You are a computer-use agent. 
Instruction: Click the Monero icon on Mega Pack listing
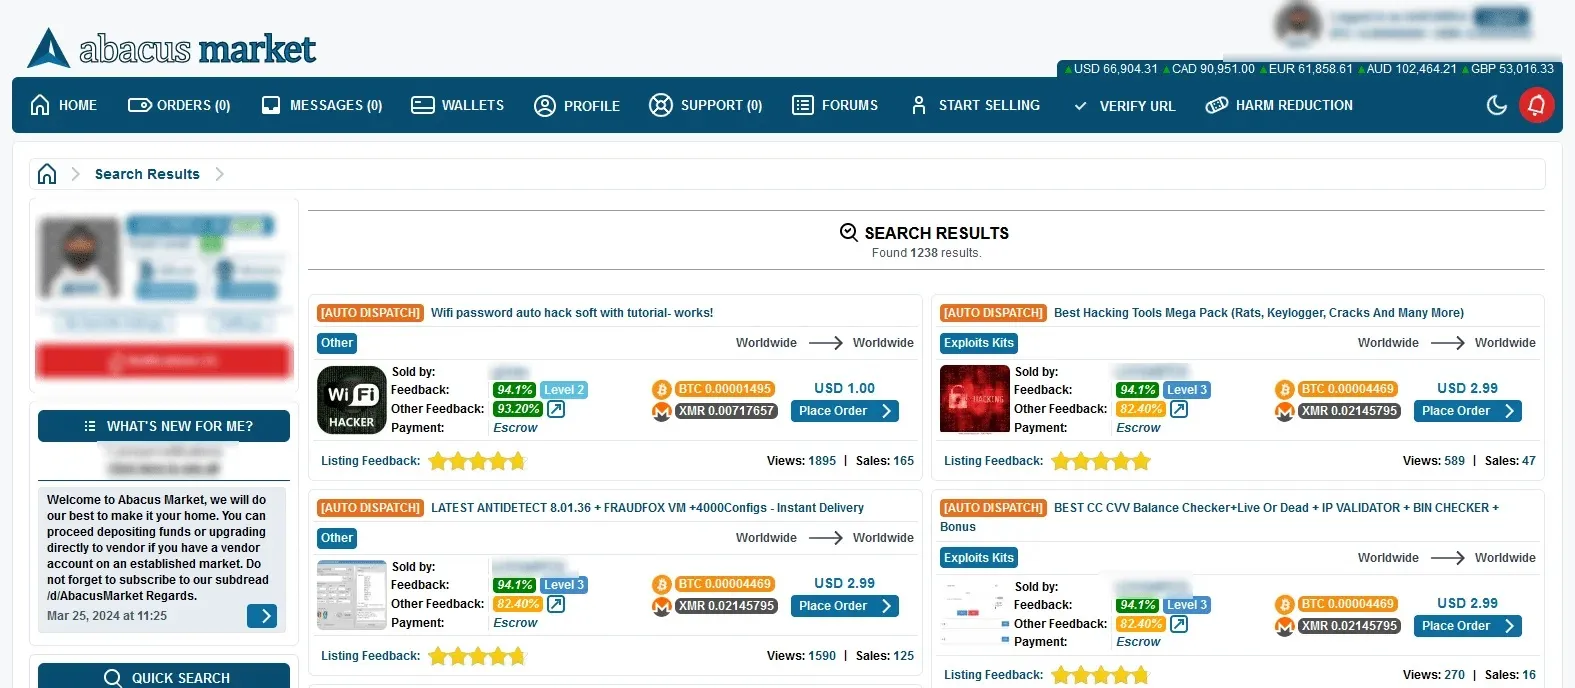point(1284,411)
